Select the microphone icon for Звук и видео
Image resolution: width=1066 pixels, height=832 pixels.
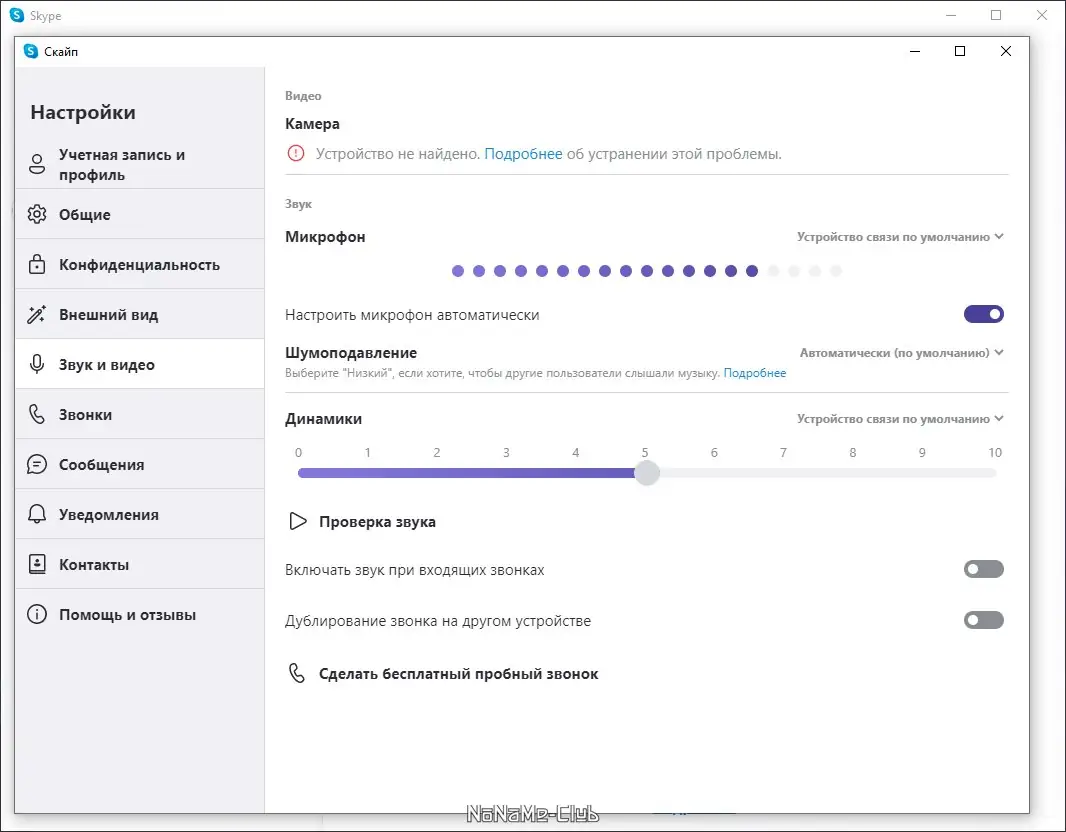36,363
